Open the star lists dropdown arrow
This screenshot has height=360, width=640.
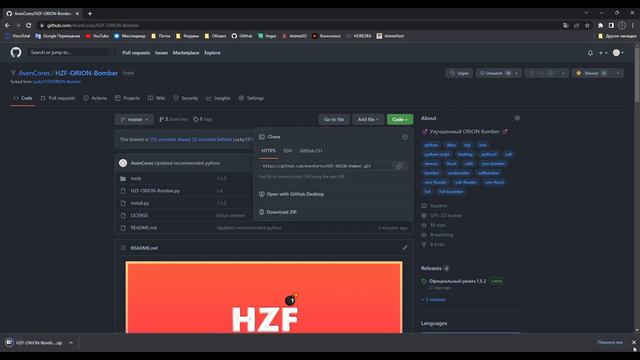[617, 73]
